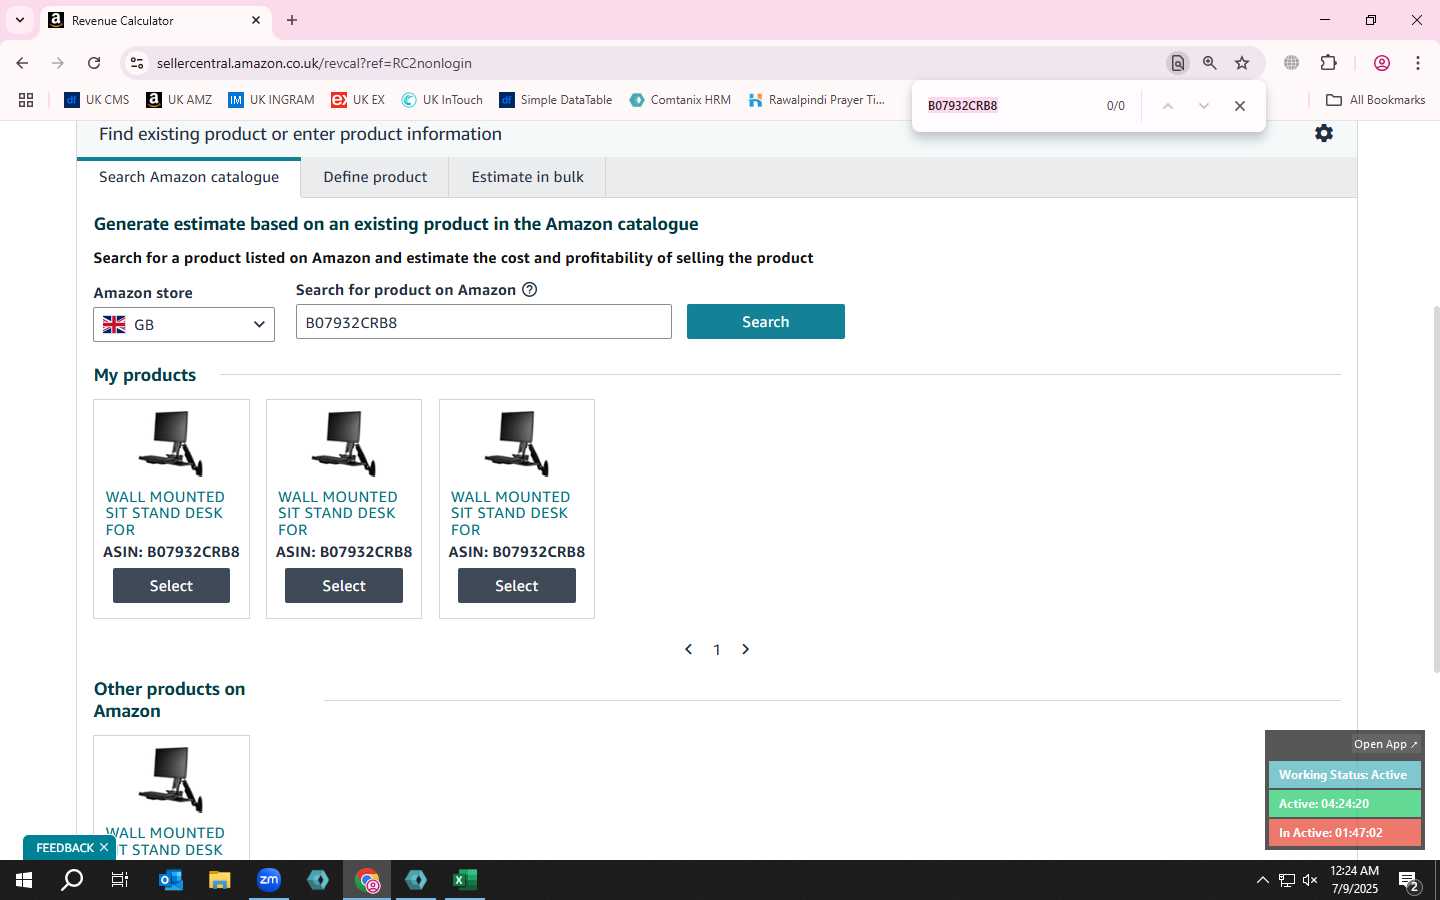
Task: Open UK EX bookmark
Action: [358, 100]
